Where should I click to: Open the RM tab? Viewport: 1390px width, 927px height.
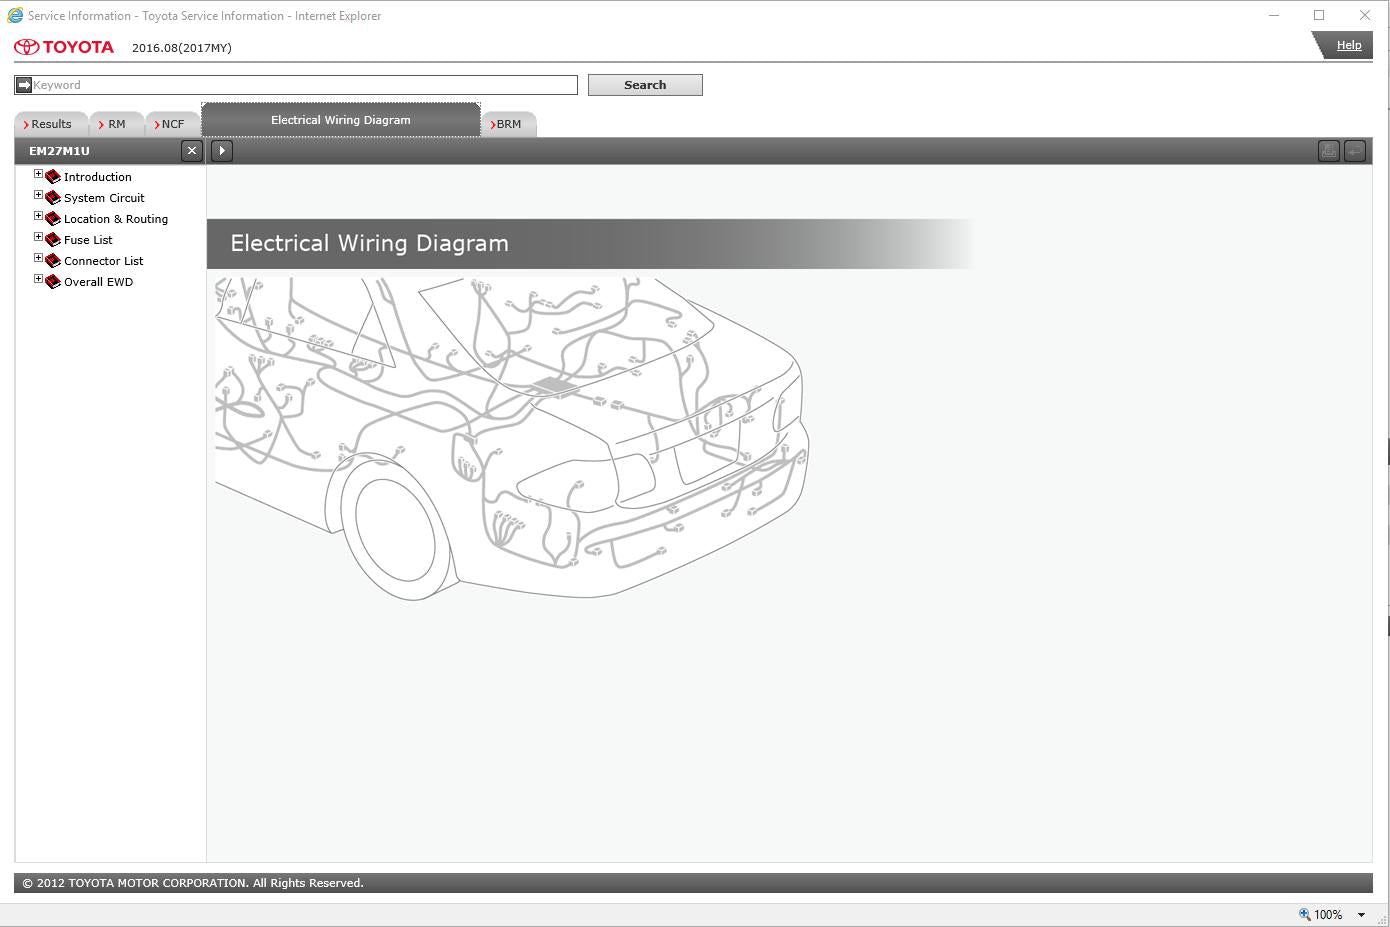tap(116, 124)
